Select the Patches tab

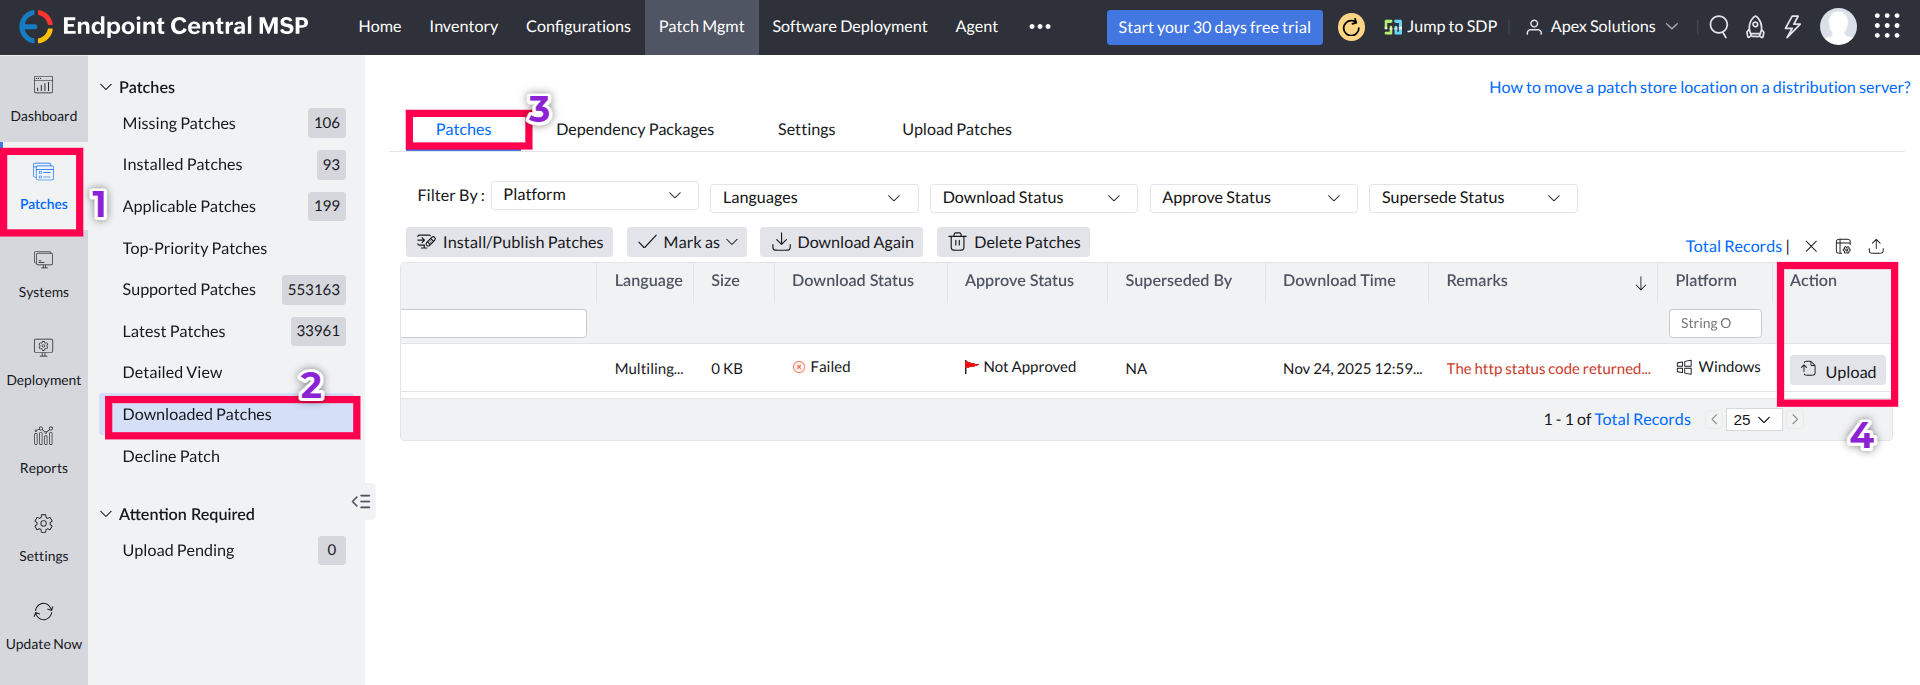click(464, 130)
